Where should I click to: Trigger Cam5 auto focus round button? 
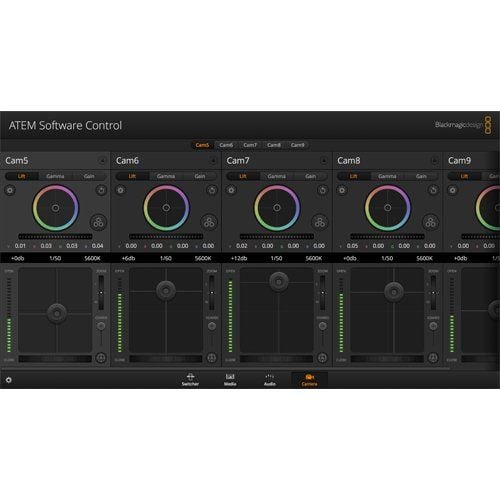tap(101, 358)
